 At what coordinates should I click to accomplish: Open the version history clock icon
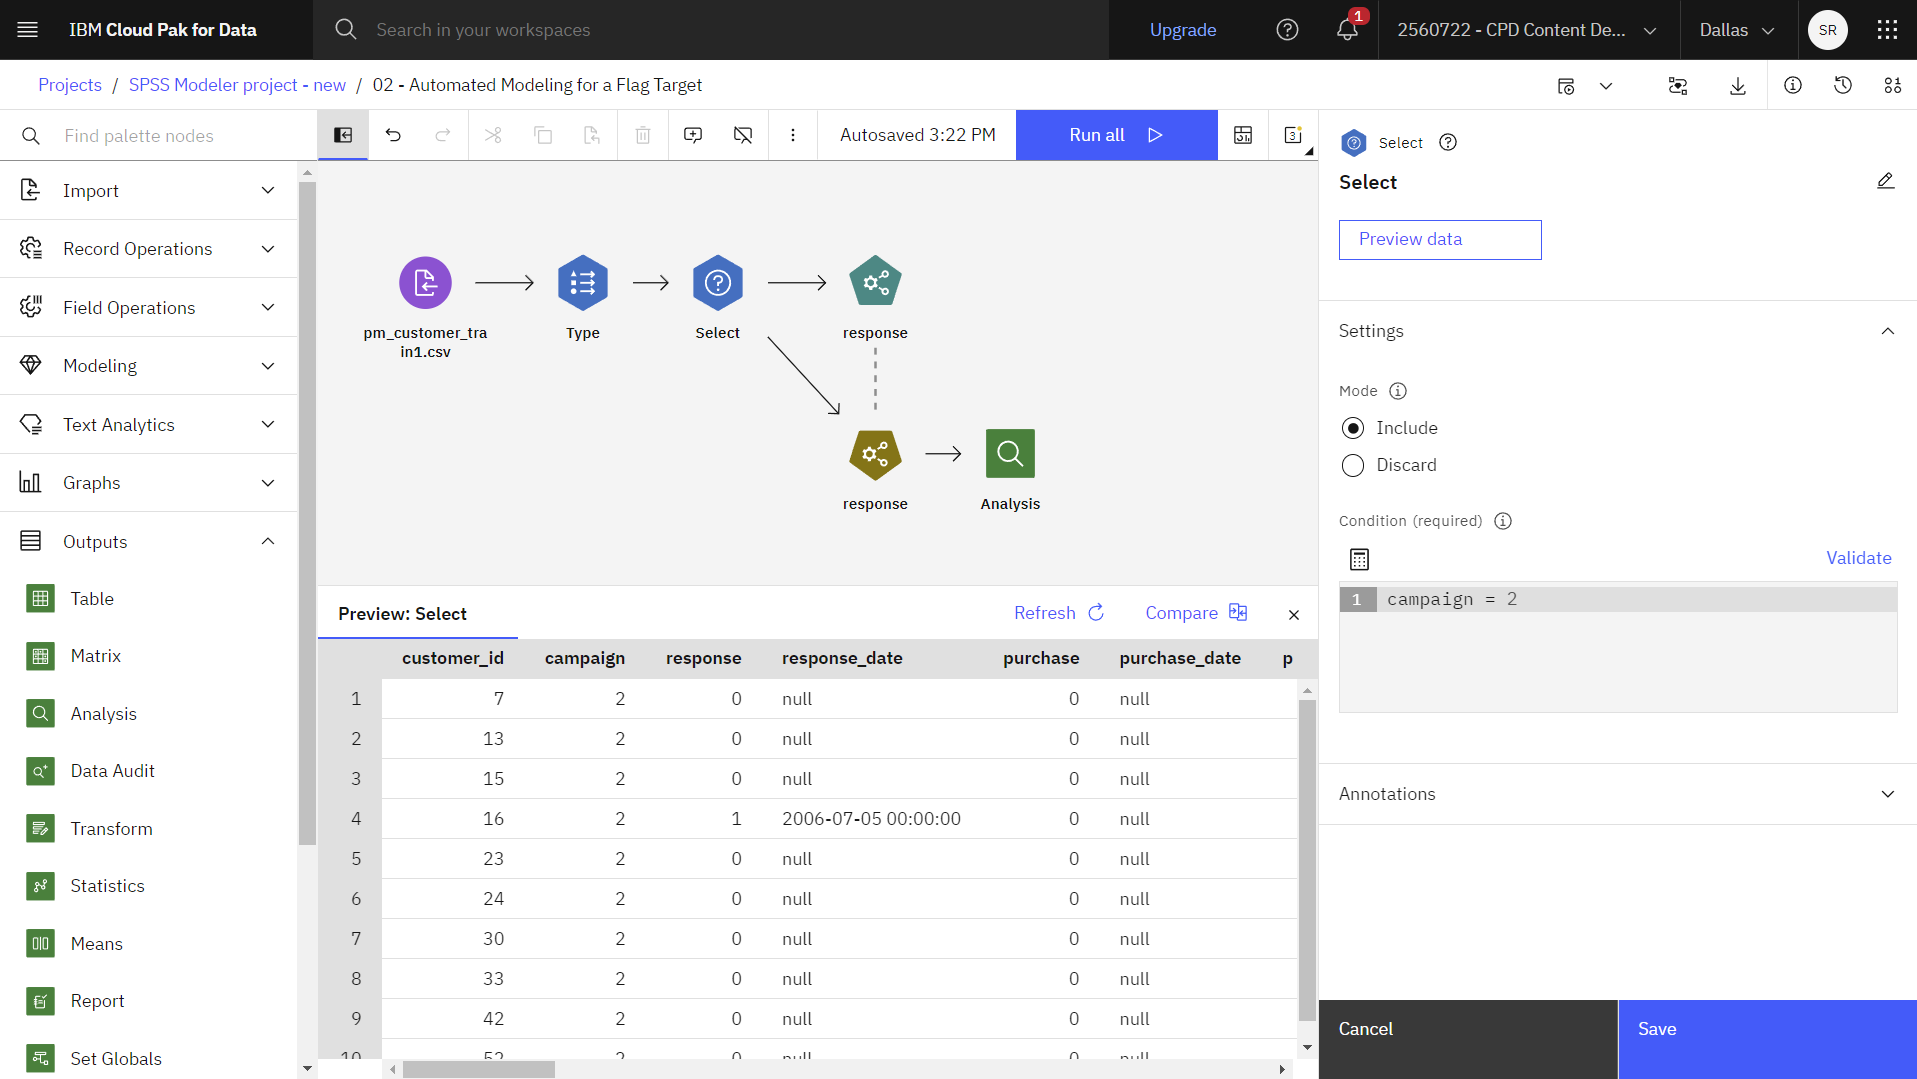click(x=1843, y=86)
